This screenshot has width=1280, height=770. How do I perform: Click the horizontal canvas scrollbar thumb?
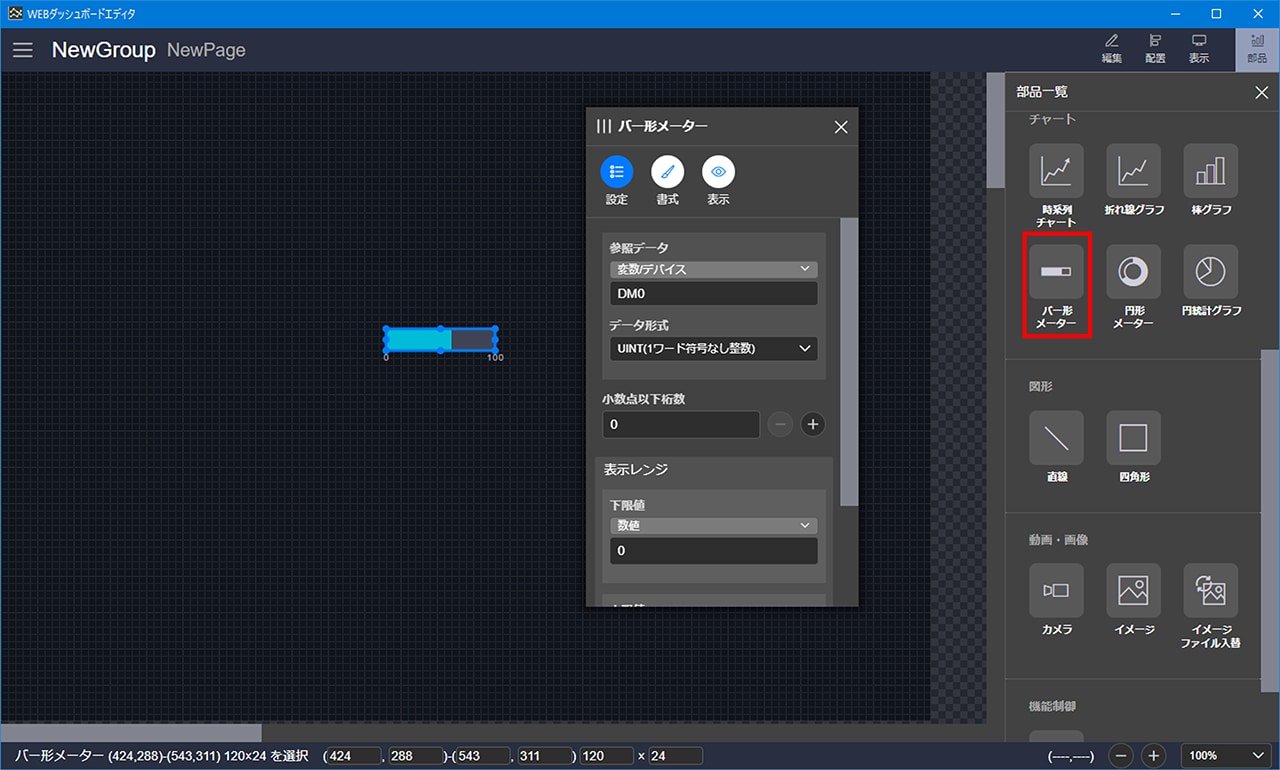(130, 733)
